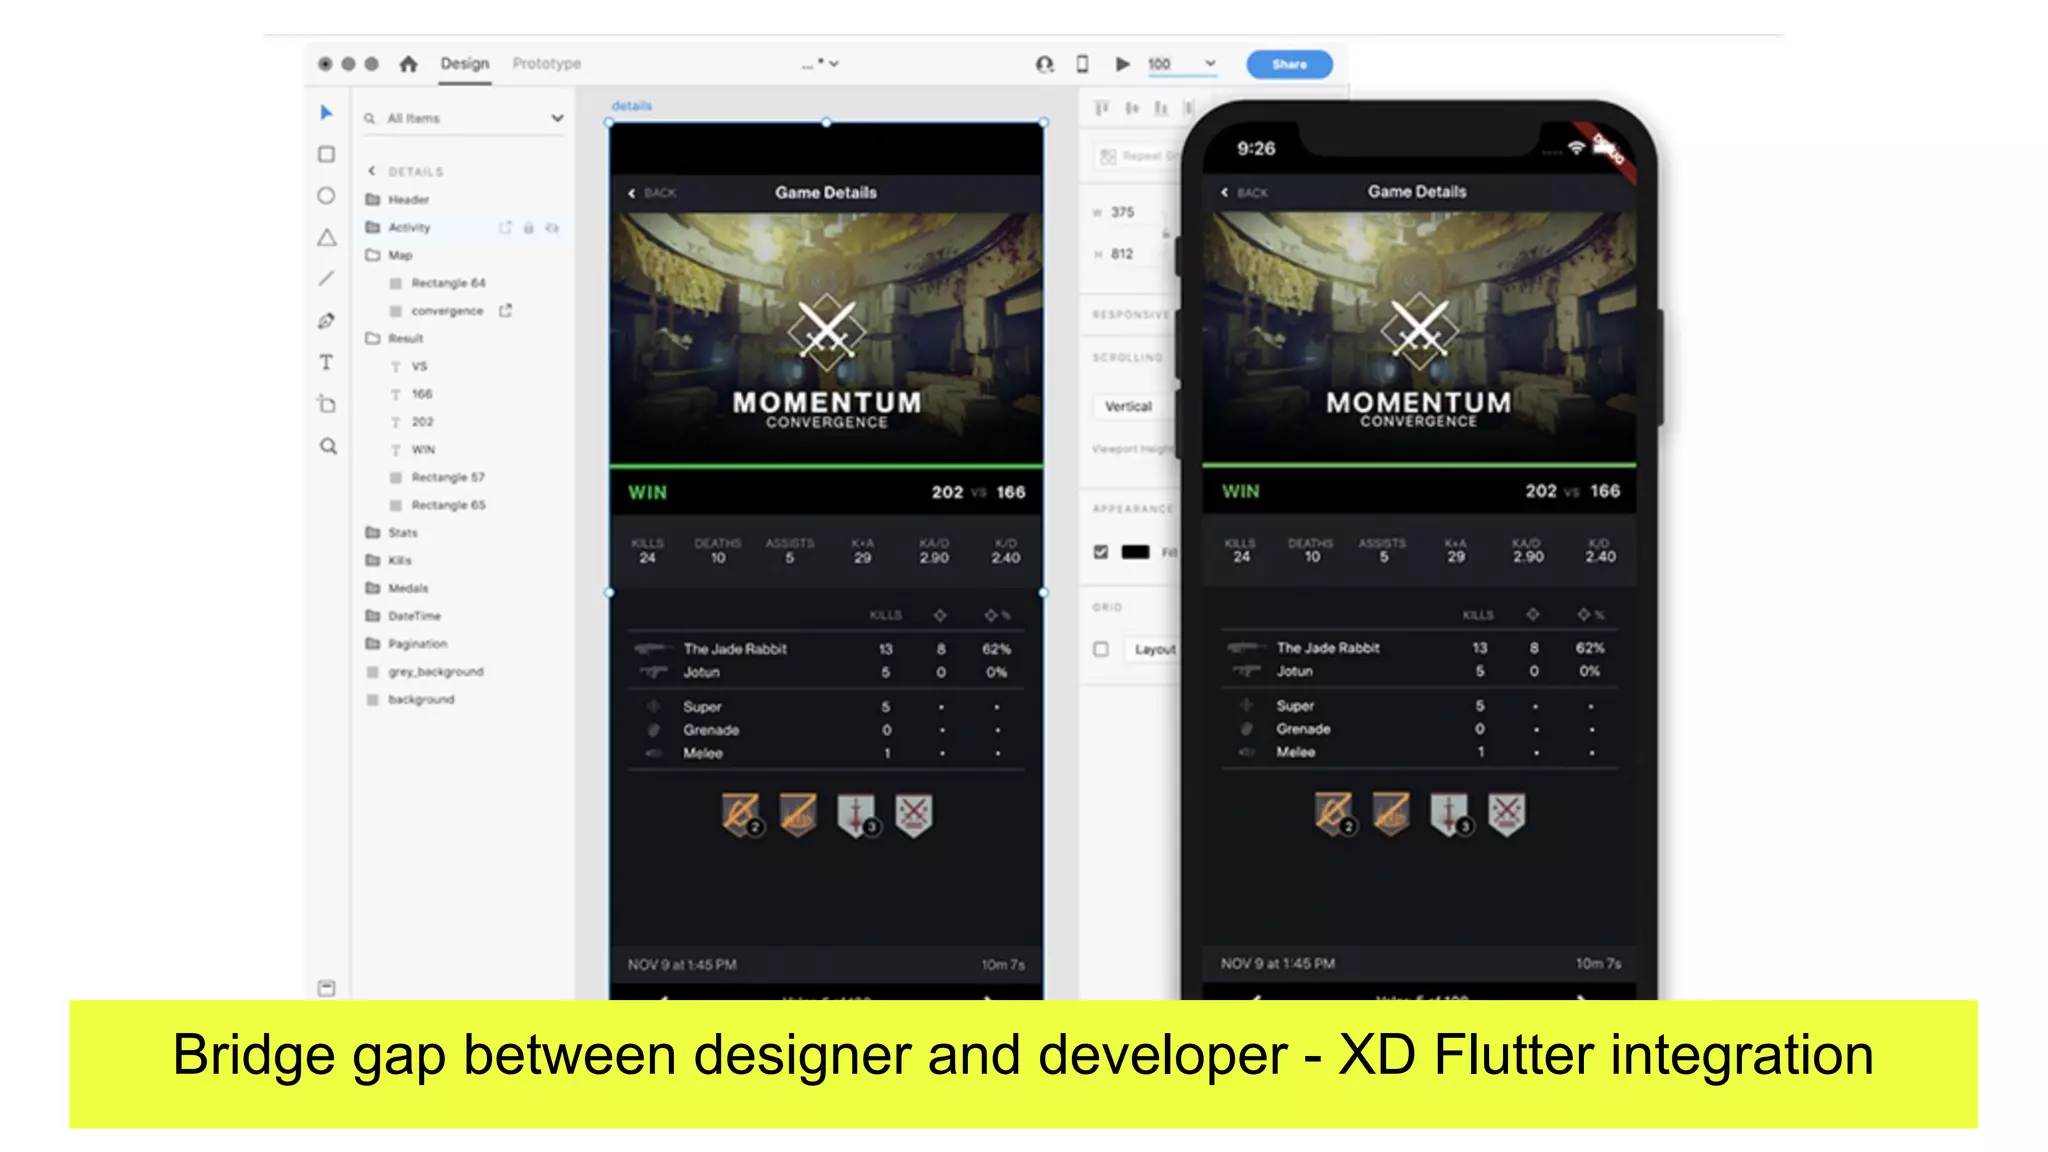
Task: Select the Ellipse tool
Action: pyautogui.click(x=326, y=196)
